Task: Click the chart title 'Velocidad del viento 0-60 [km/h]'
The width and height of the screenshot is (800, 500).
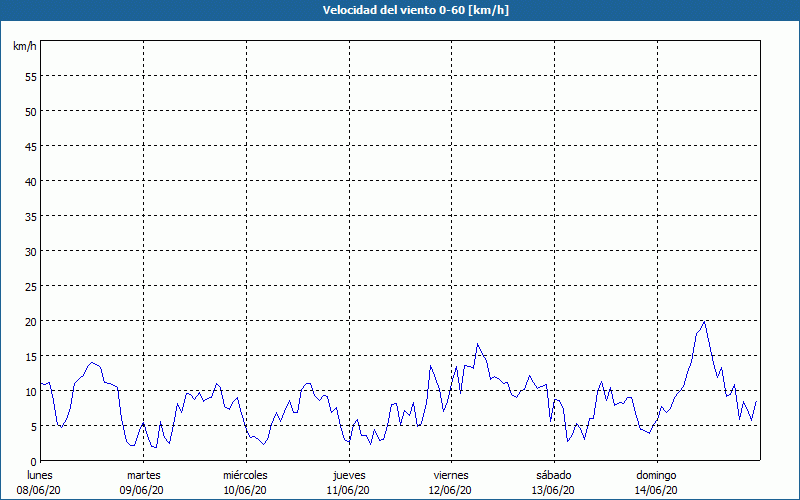Action: tap(415, 10)
